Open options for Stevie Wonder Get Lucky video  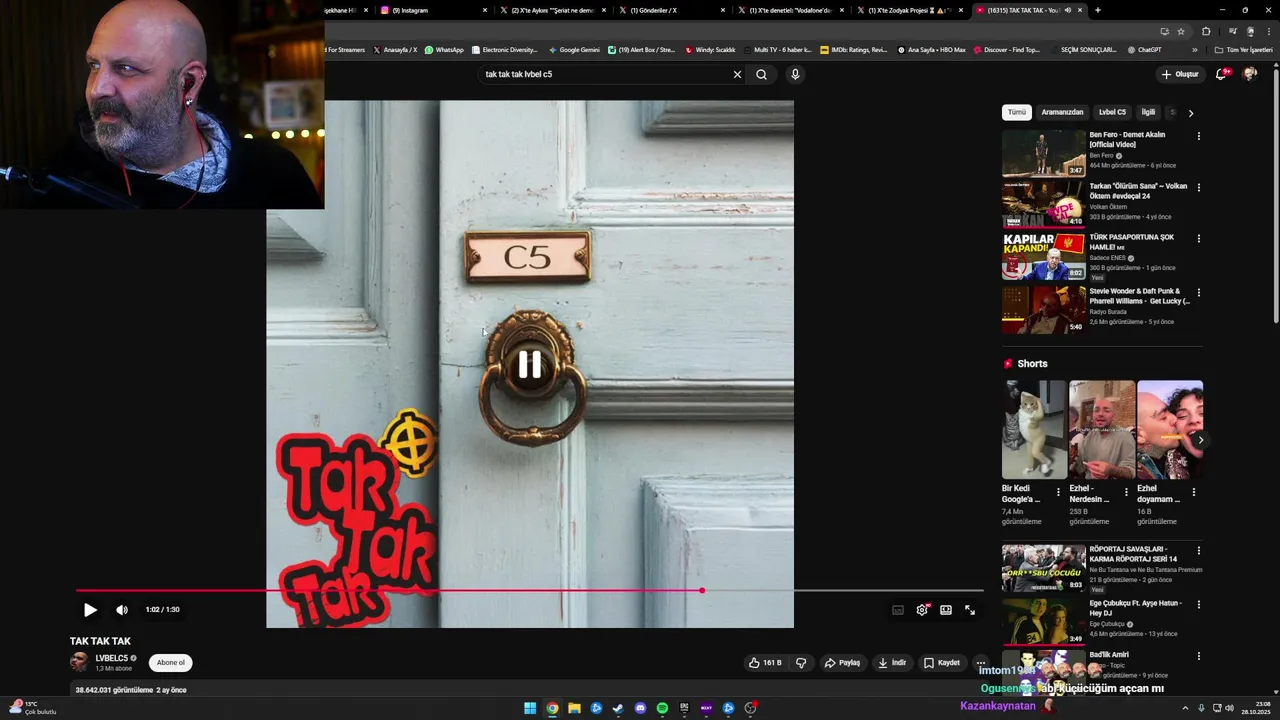(x=1199, y=293)
